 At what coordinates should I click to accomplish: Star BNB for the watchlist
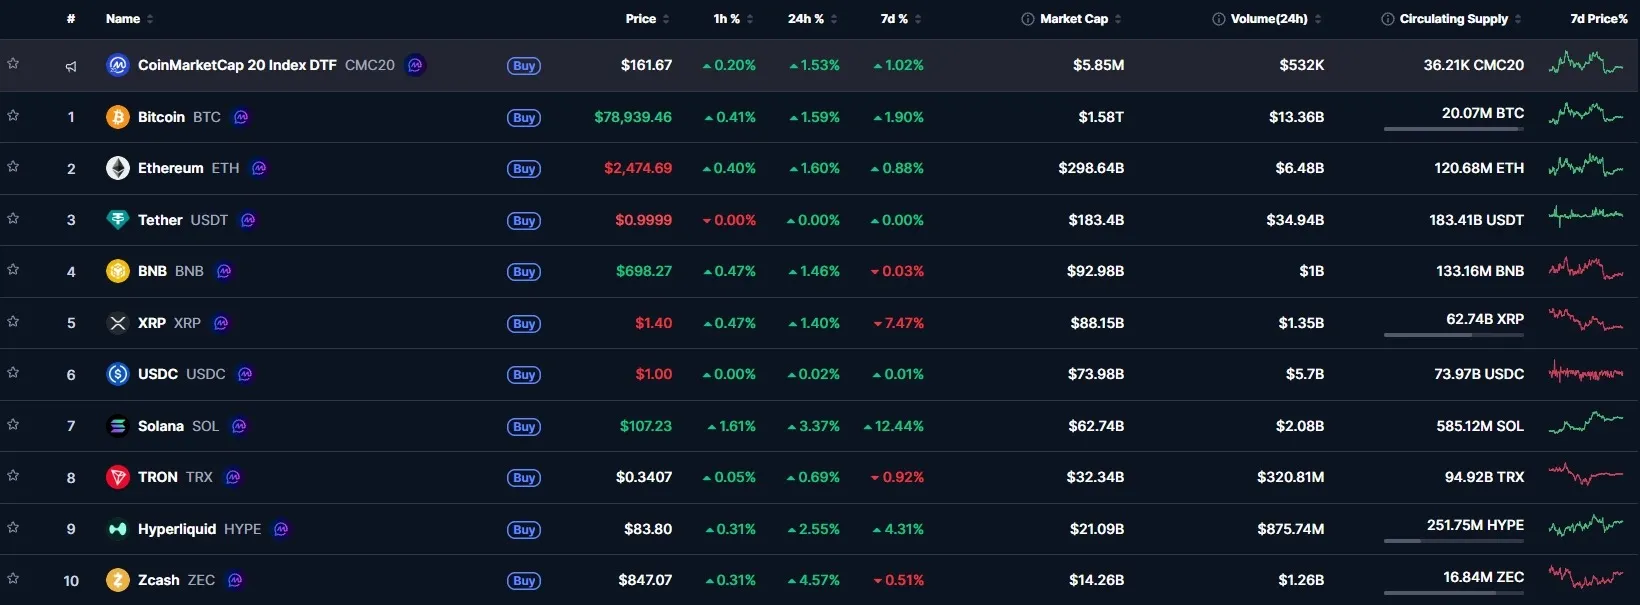13,269
